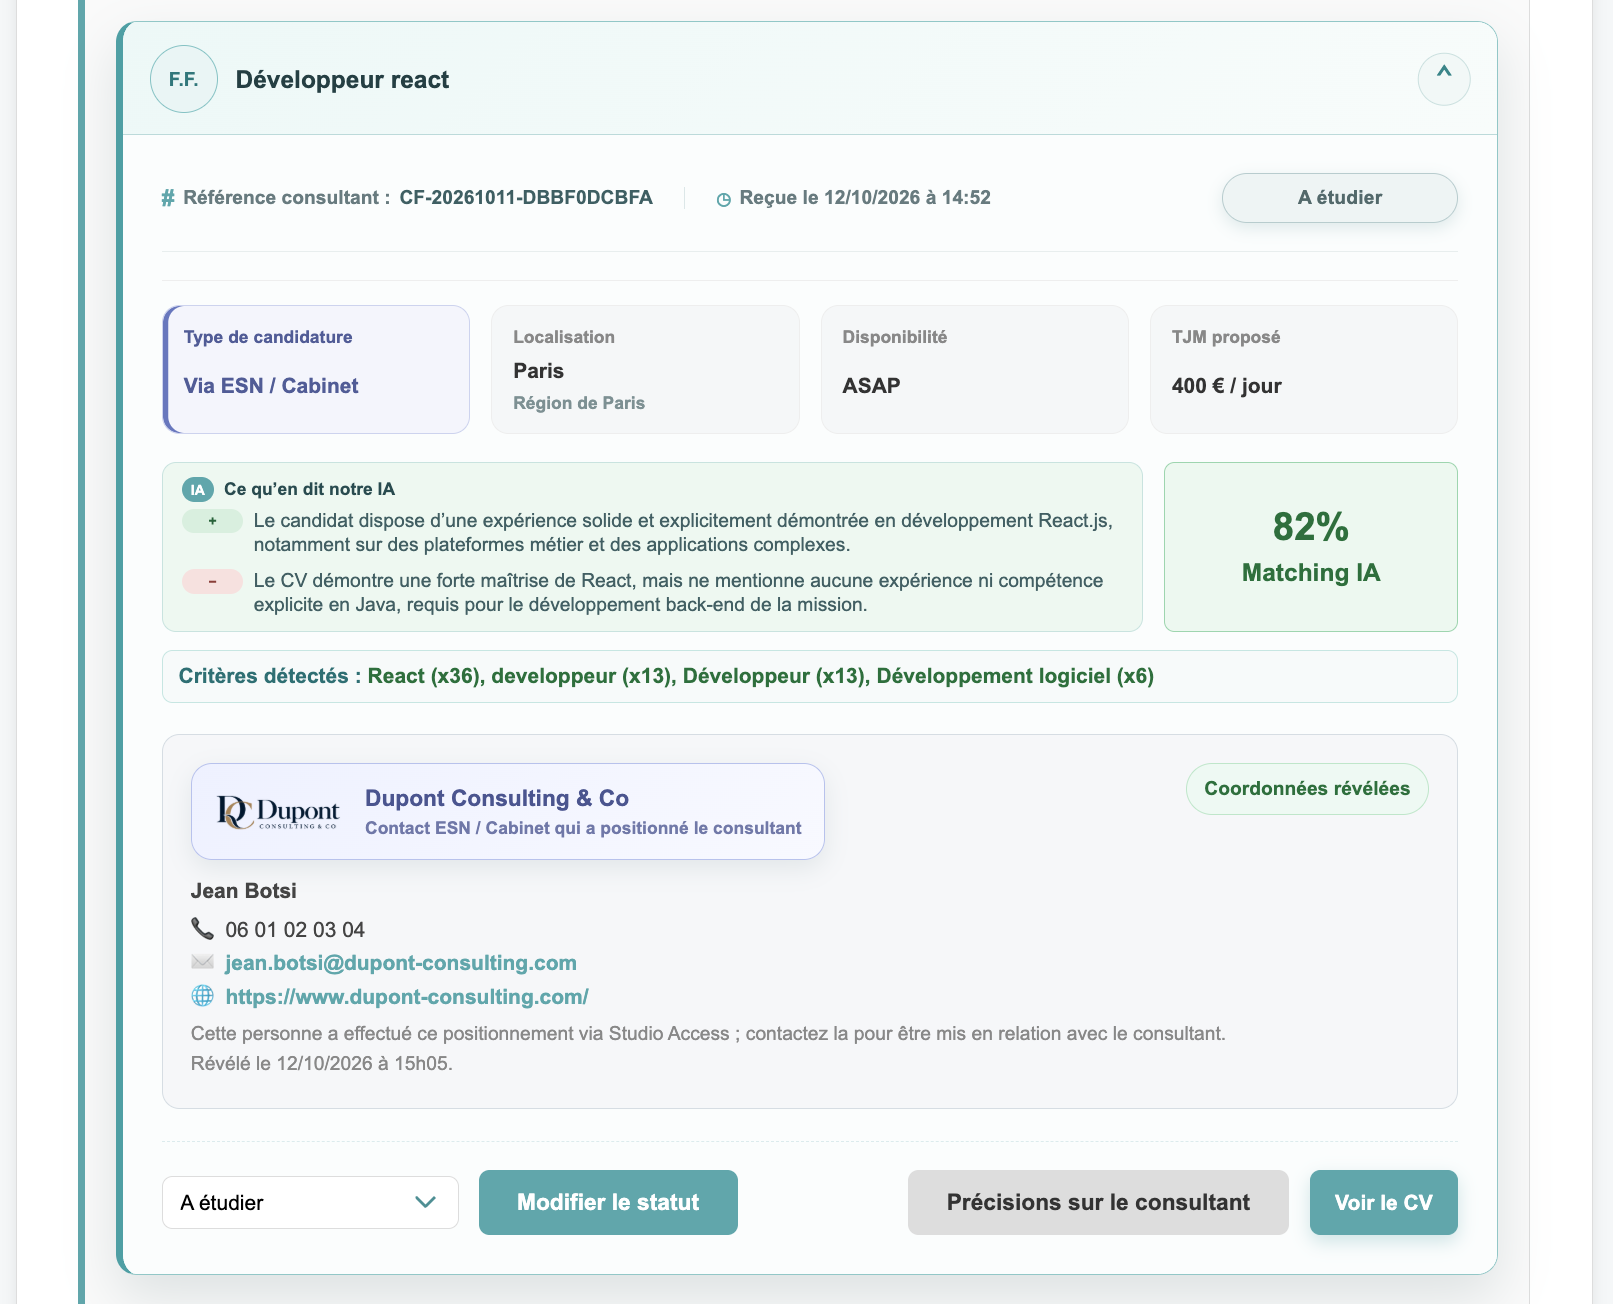This screenshot has width=1613, height=1304.
Task: Open the A étudier status dropdown
Action: [x=310, y=1202]
